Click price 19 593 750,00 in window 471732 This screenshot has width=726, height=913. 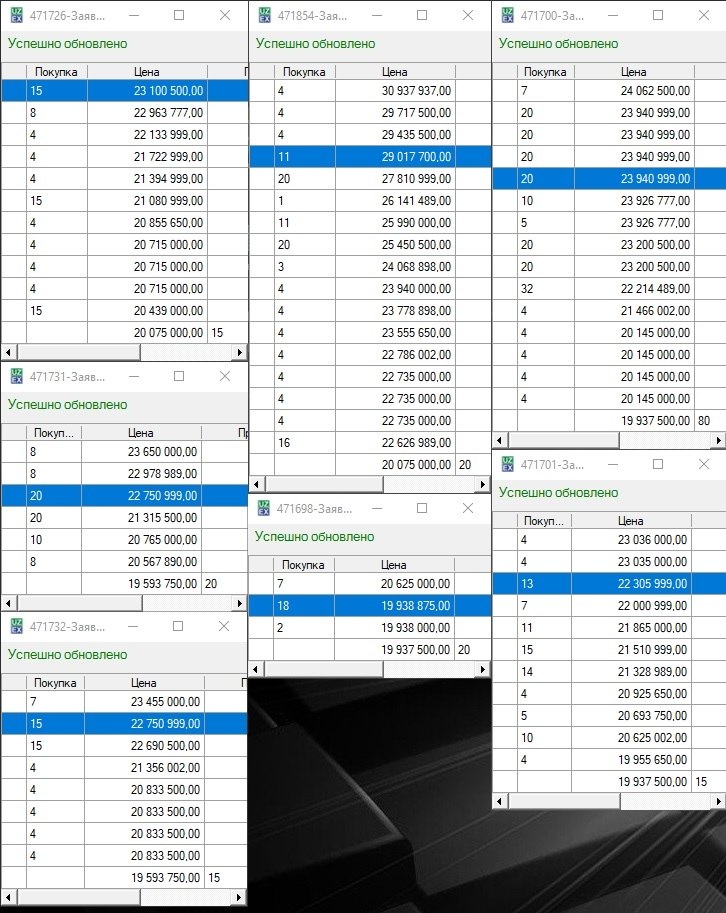coord(144,877)
